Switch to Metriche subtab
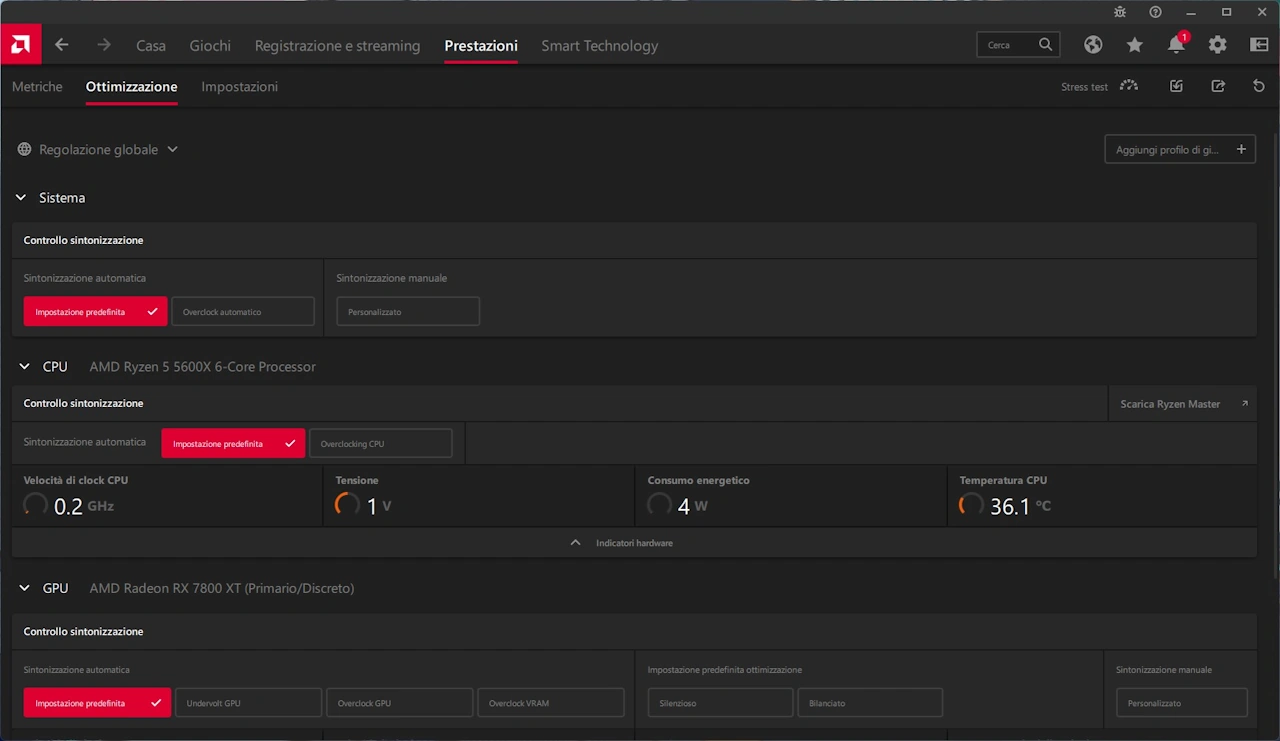Image resolution: width=1280 pixels, height=741 pixels. pyautogui.click(x=37, y=87)
